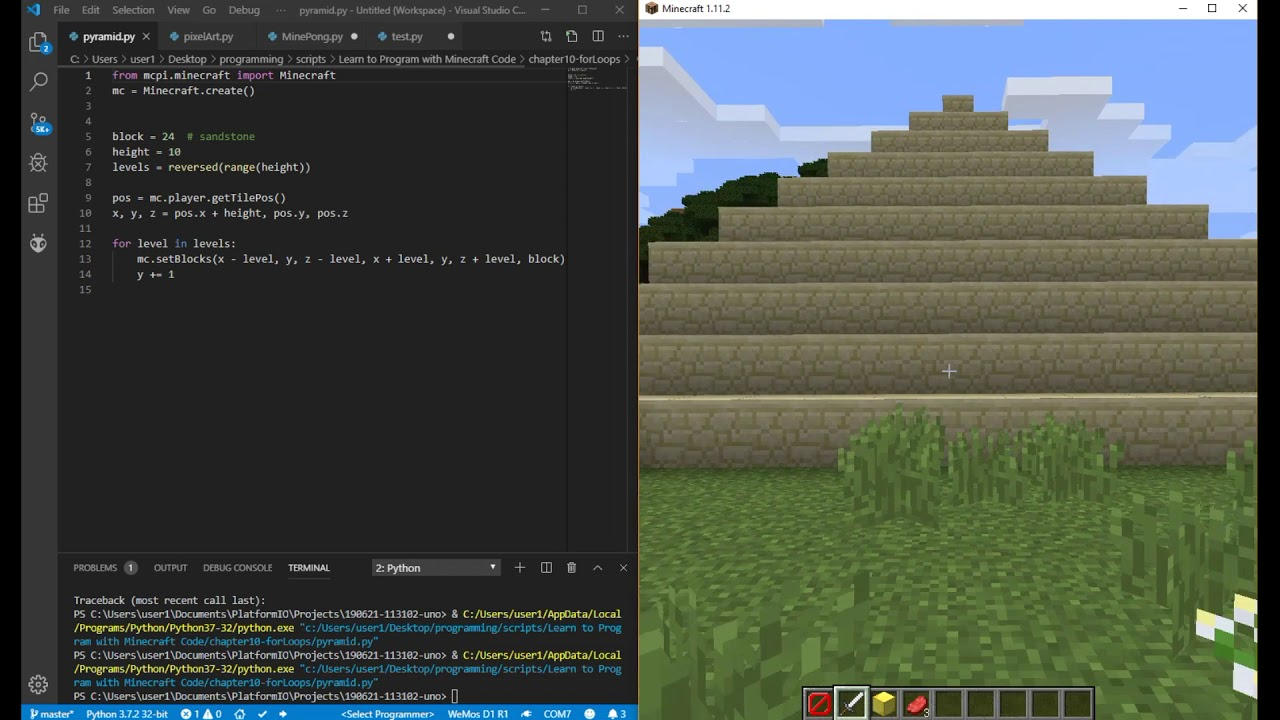The height and width of the screenshot is (720, 1280).
Task: Switch to the MinePong.py tab
Action: (312, 36)
